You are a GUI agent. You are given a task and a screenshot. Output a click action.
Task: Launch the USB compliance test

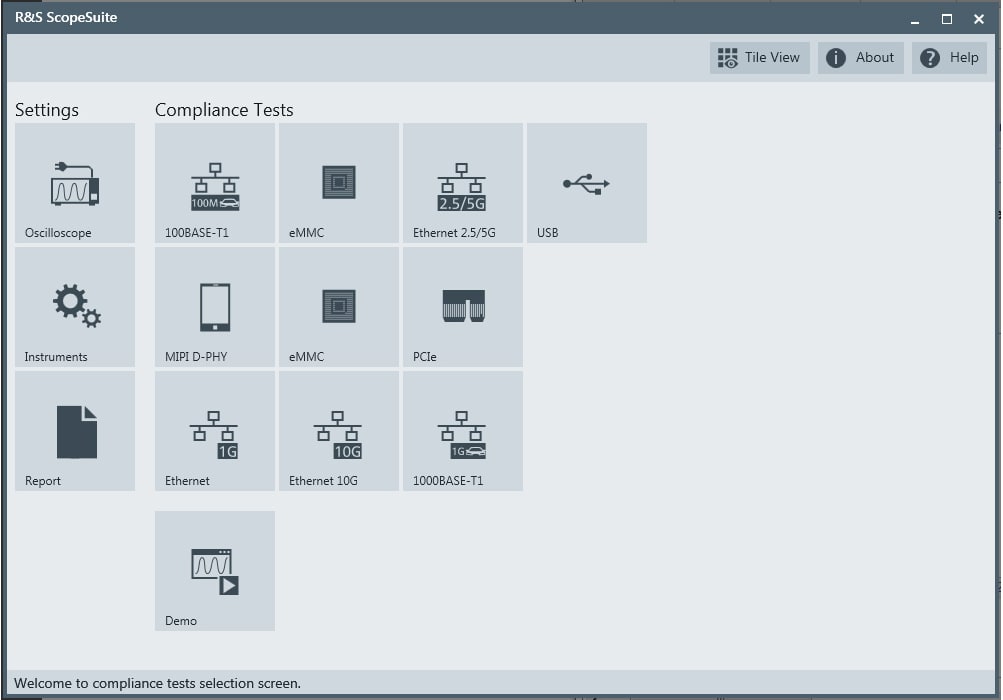click(586, 183)
